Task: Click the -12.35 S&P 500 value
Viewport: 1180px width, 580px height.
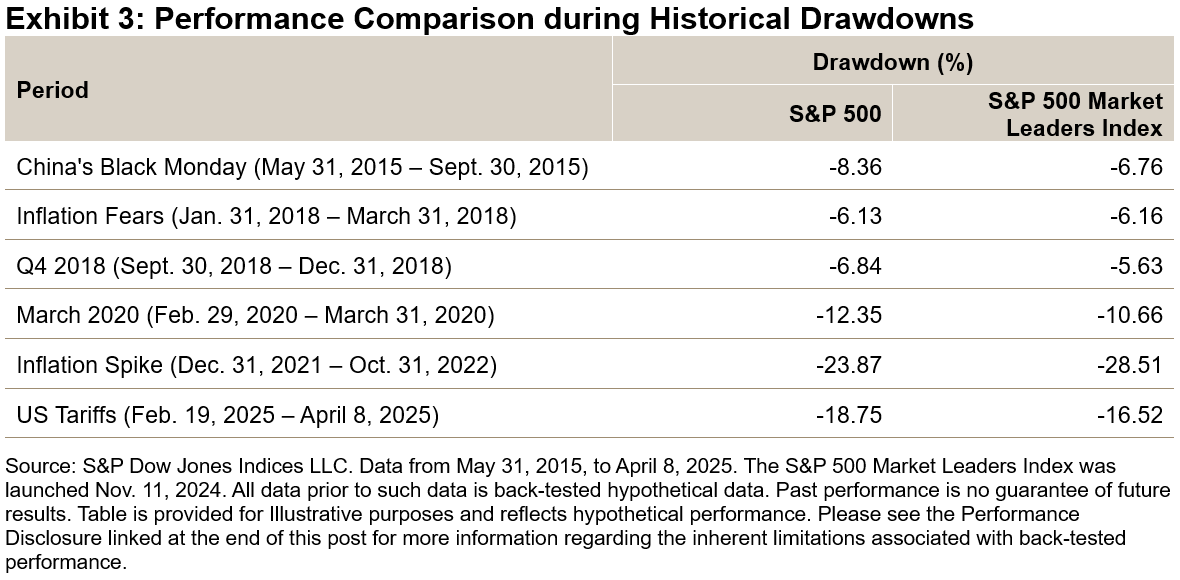Action: point(850,315)
